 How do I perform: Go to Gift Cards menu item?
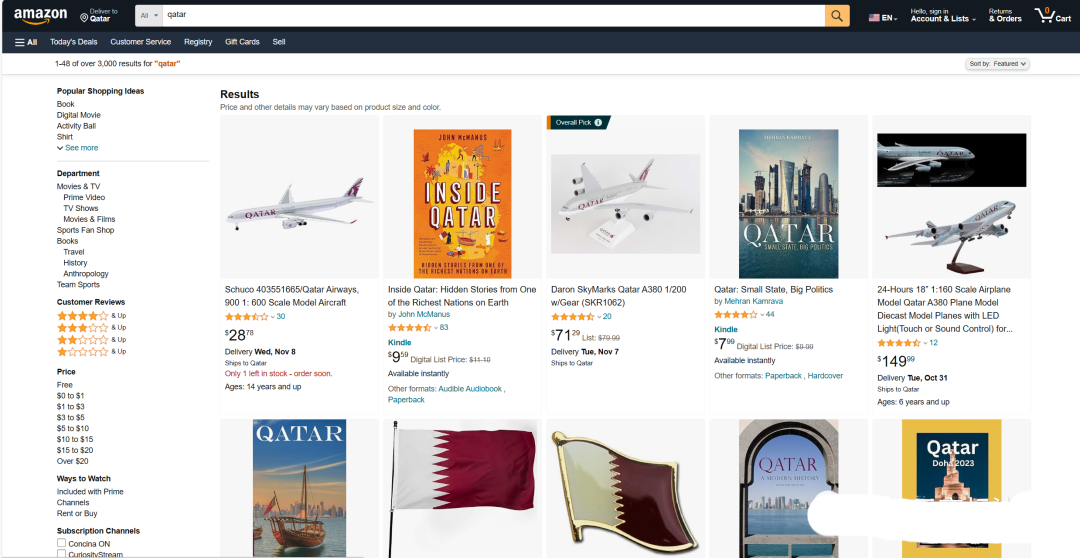pyautogui.click(x=242, y=42)
